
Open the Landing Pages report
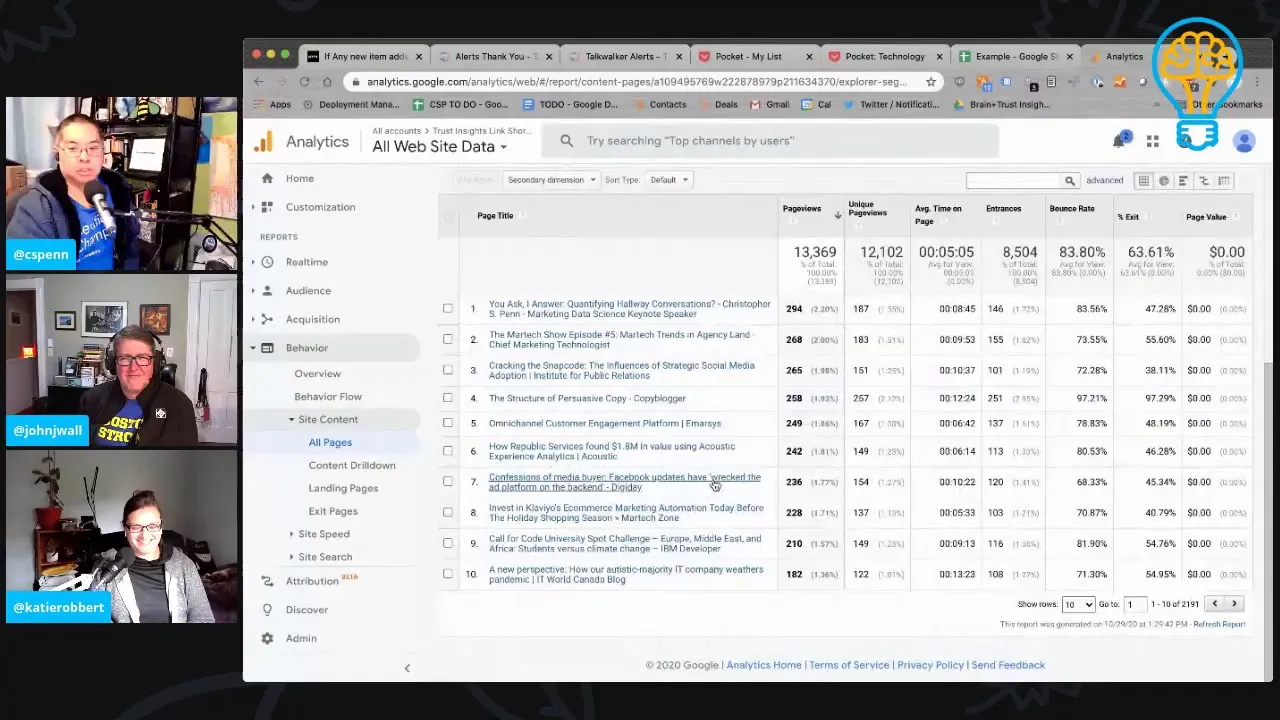[343, 488]
